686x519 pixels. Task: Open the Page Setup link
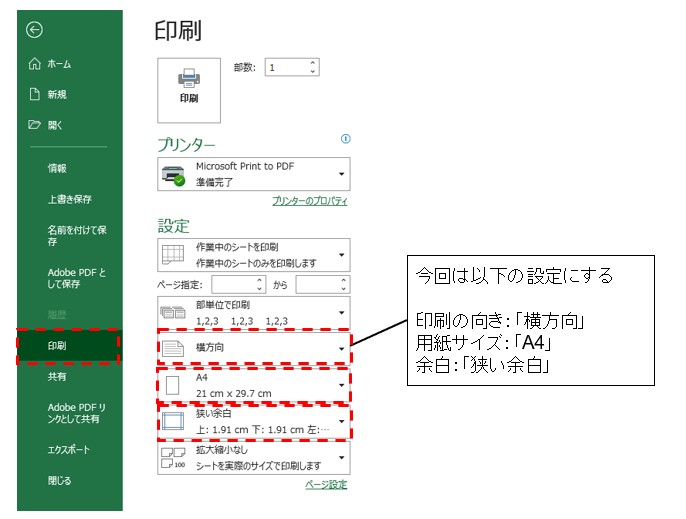(x=326, y=485)
